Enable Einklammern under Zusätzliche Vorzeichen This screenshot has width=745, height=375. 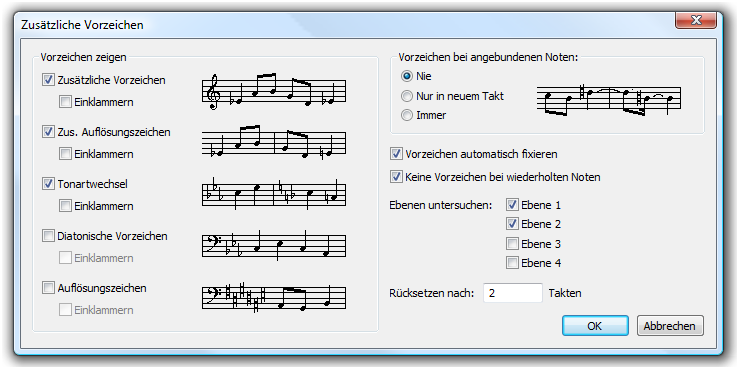[x=65, y=101]
